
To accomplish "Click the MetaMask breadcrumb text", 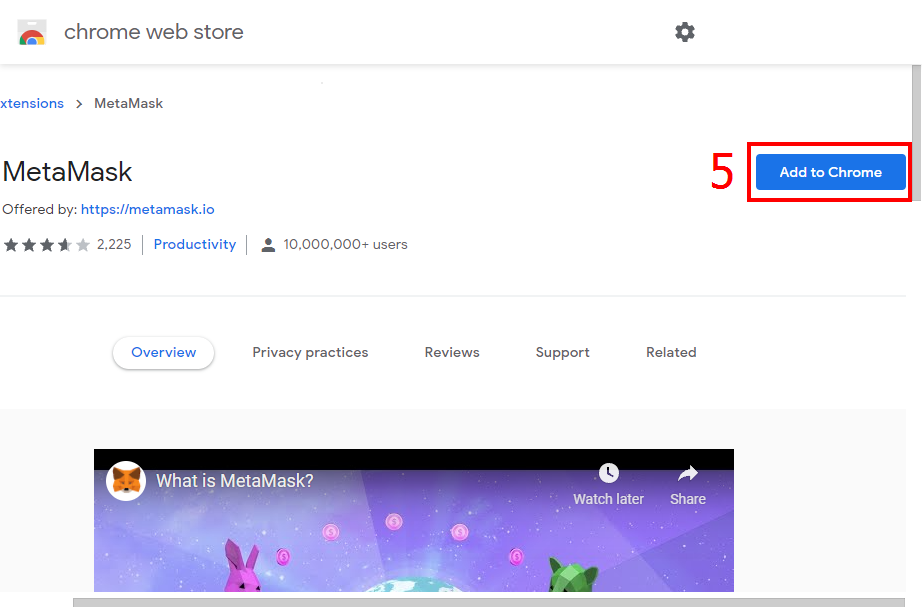I will (x=128, y=103).
